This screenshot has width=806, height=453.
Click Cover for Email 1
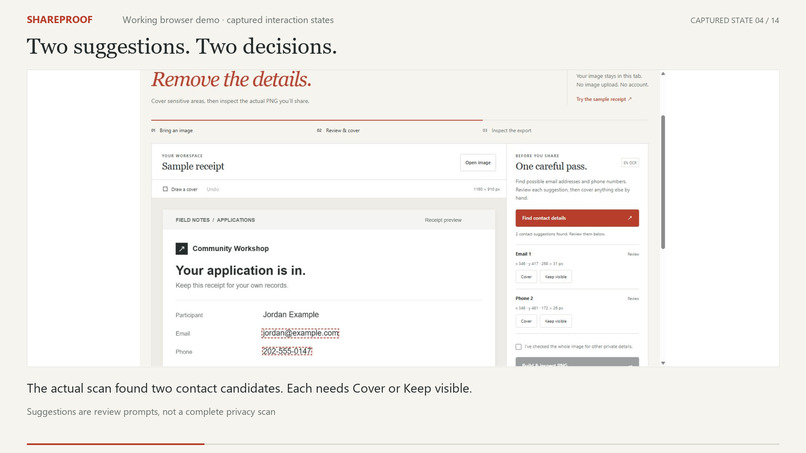coord(526,277)
